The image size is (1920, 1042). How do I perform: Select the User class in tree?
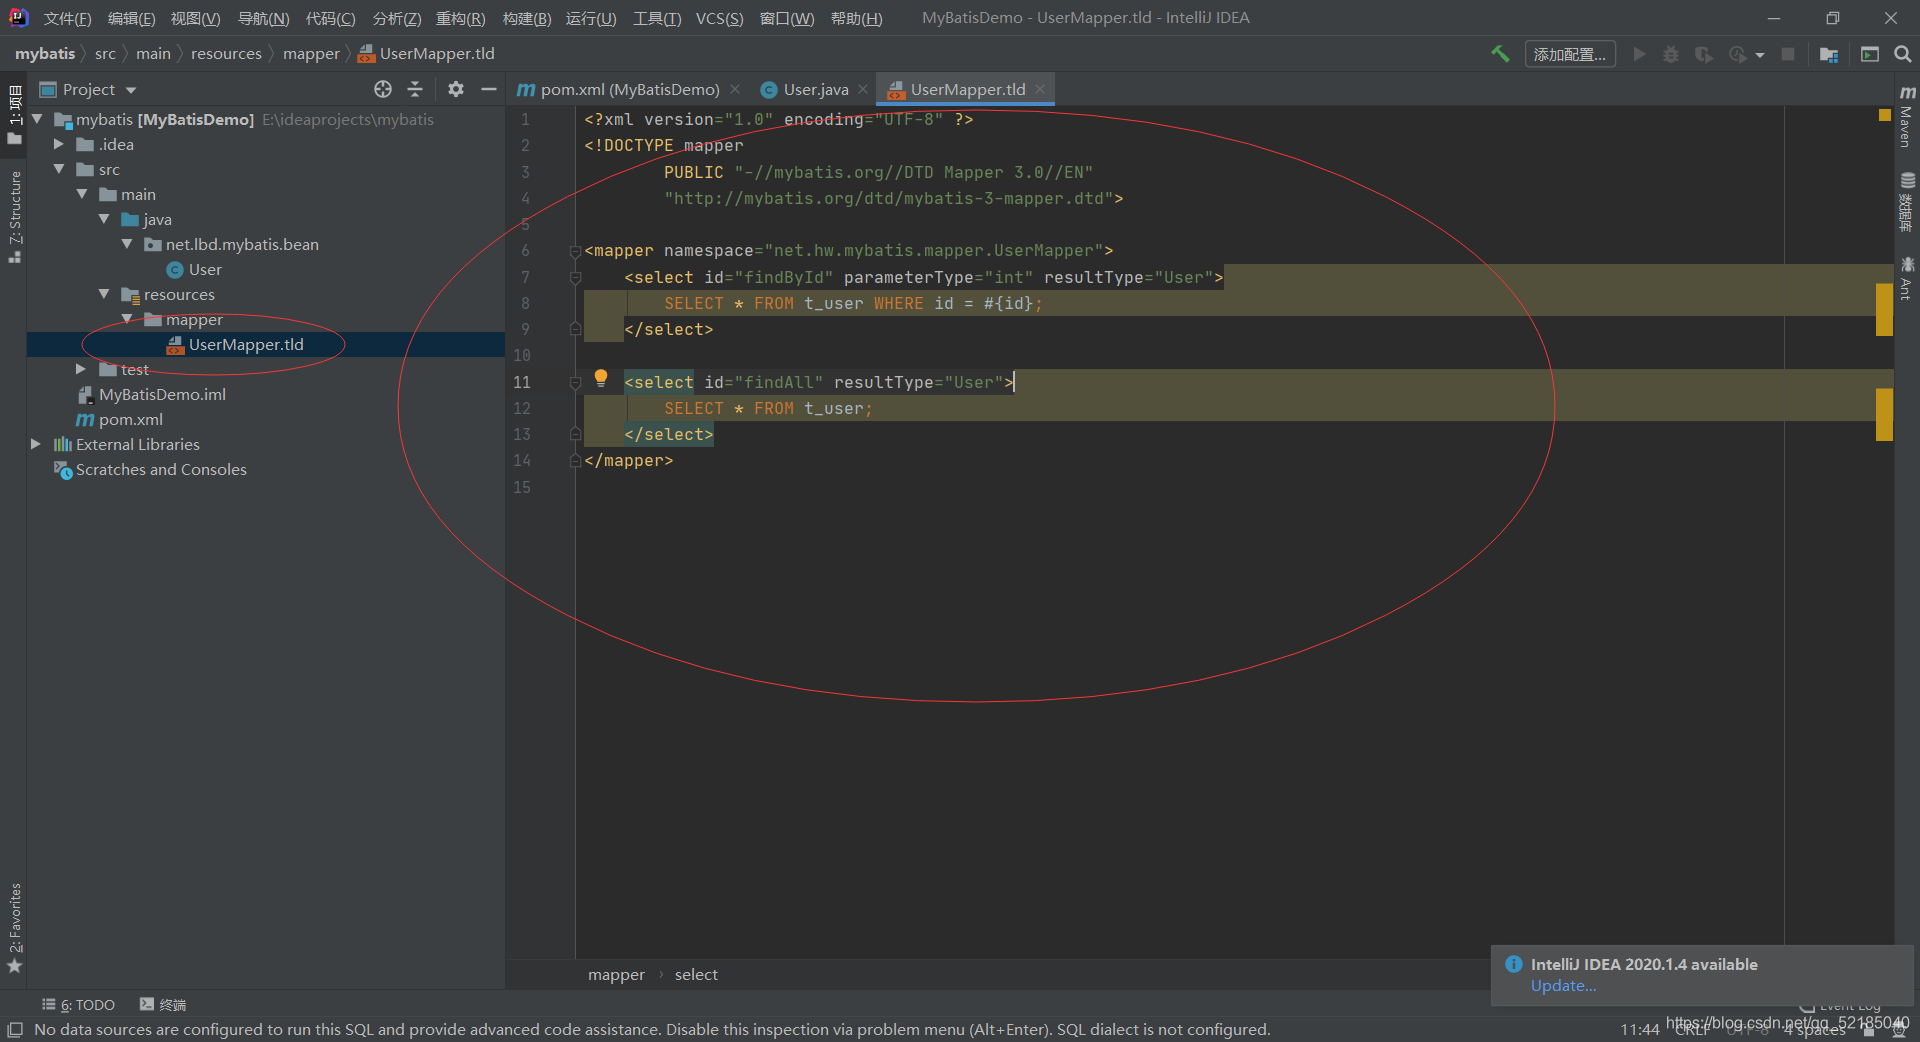click(x=194, y=269)
